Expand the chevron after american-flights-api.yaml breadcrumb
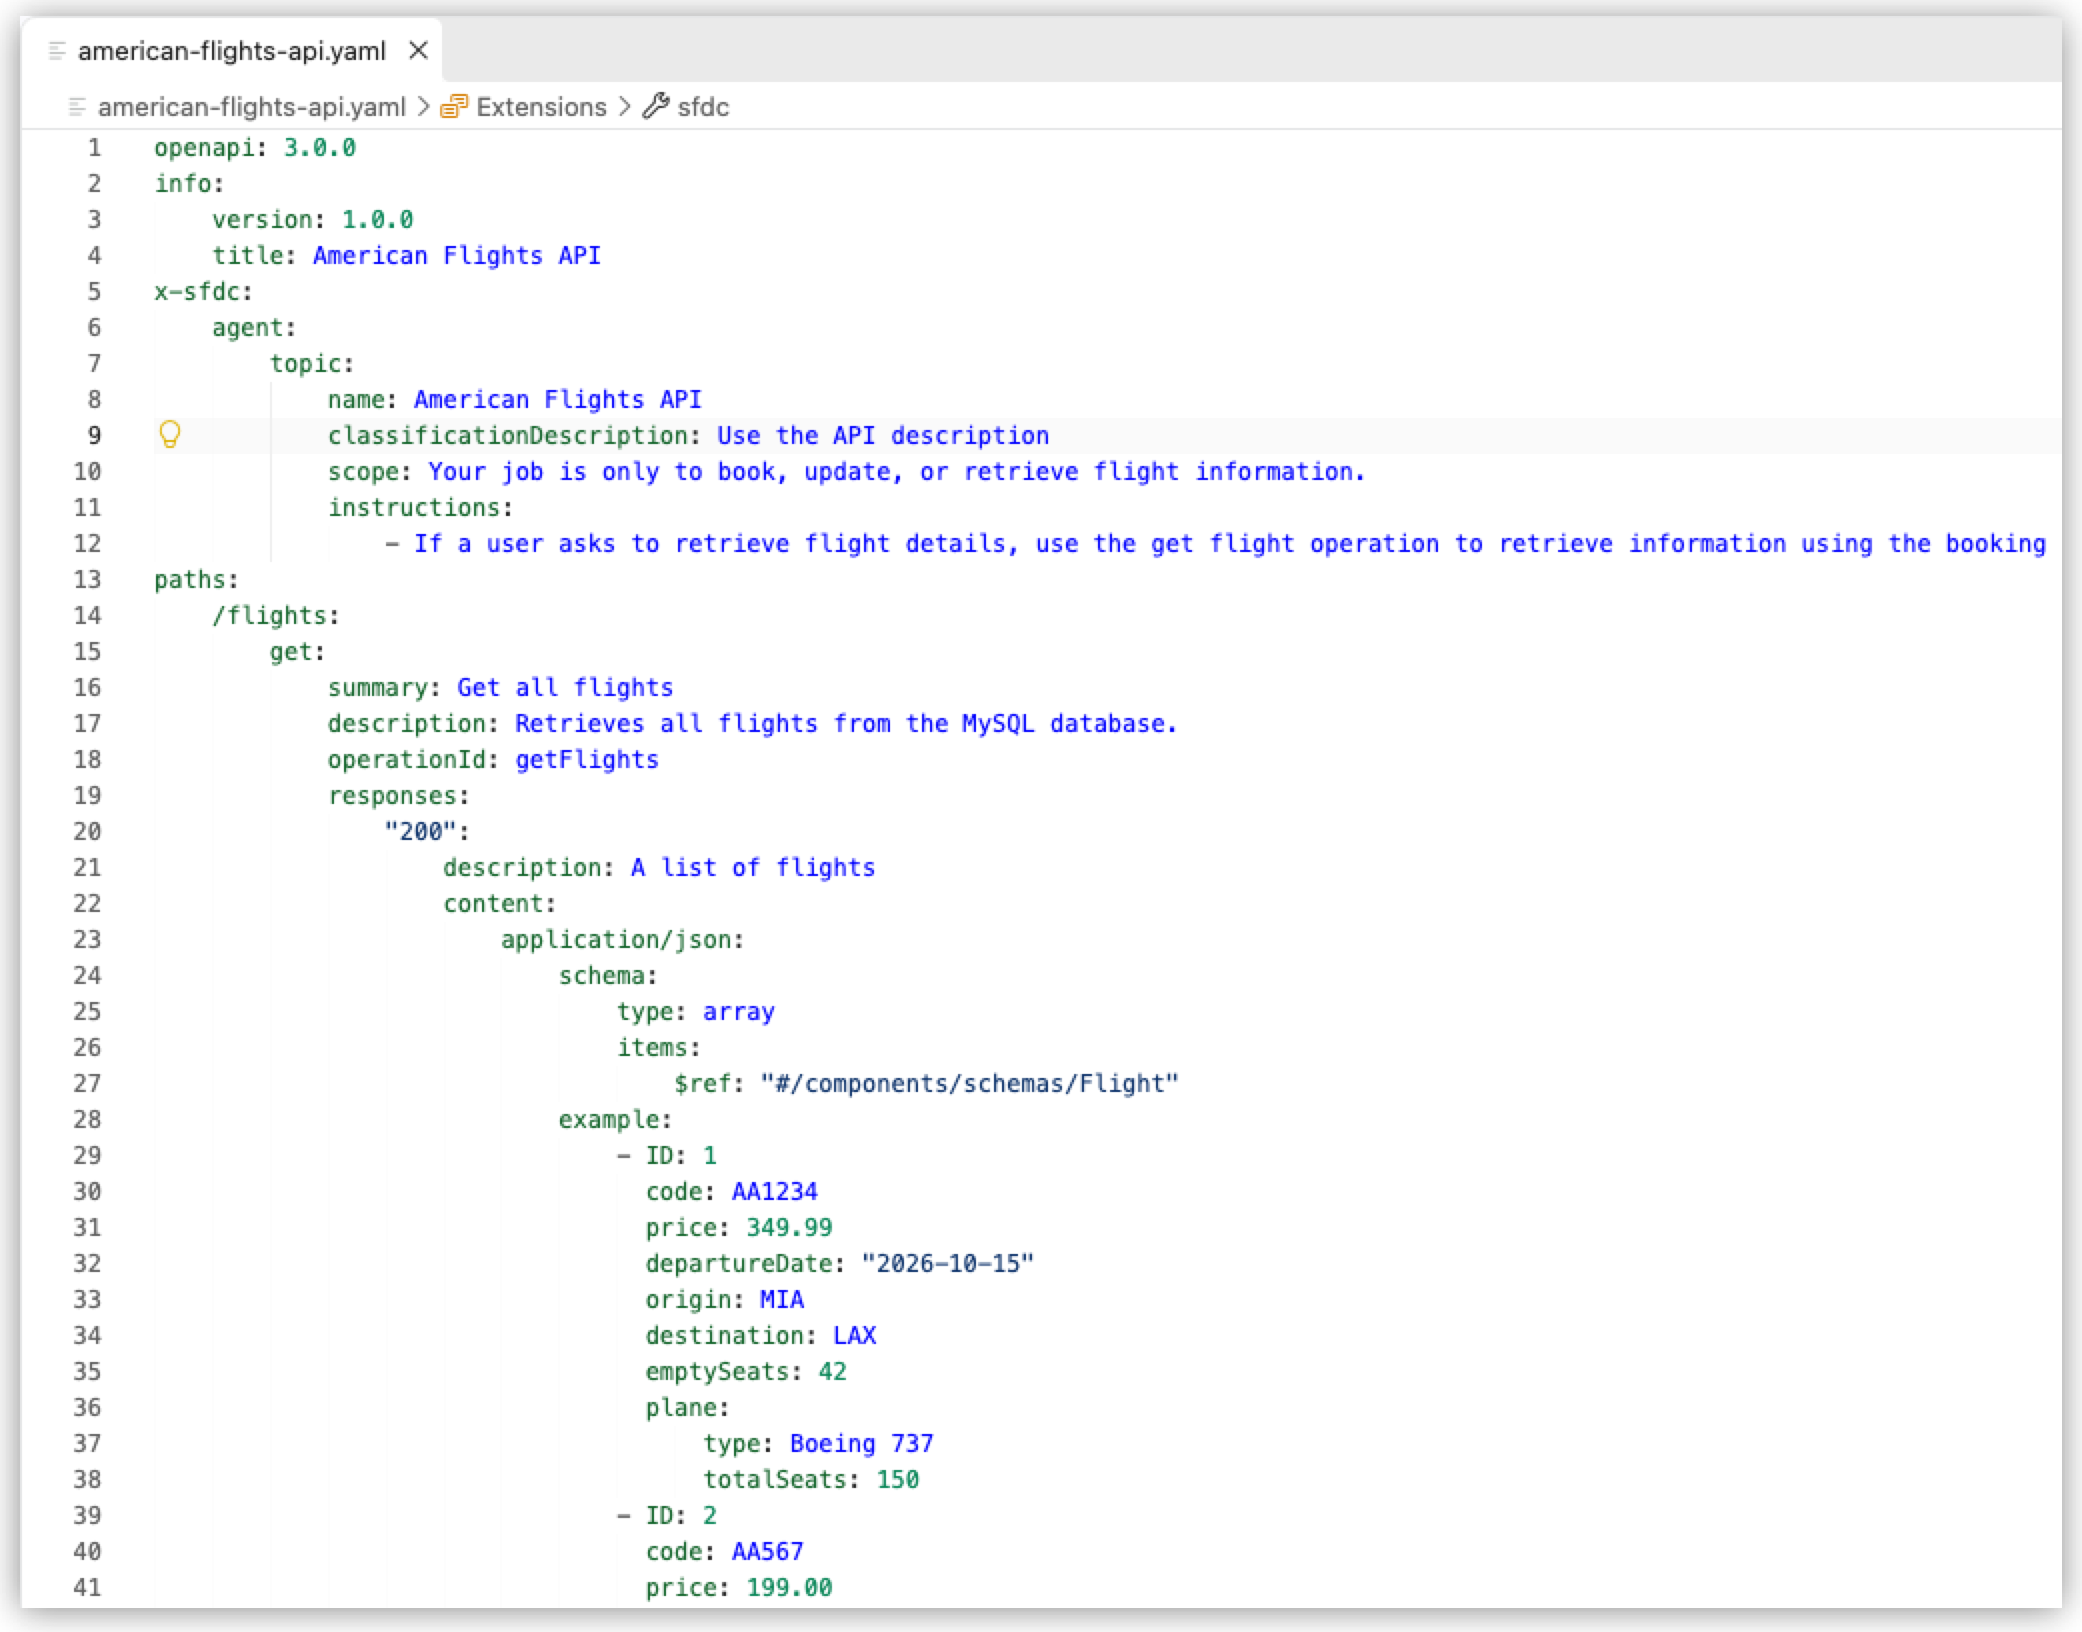2082x1632 pixels. 423,106
